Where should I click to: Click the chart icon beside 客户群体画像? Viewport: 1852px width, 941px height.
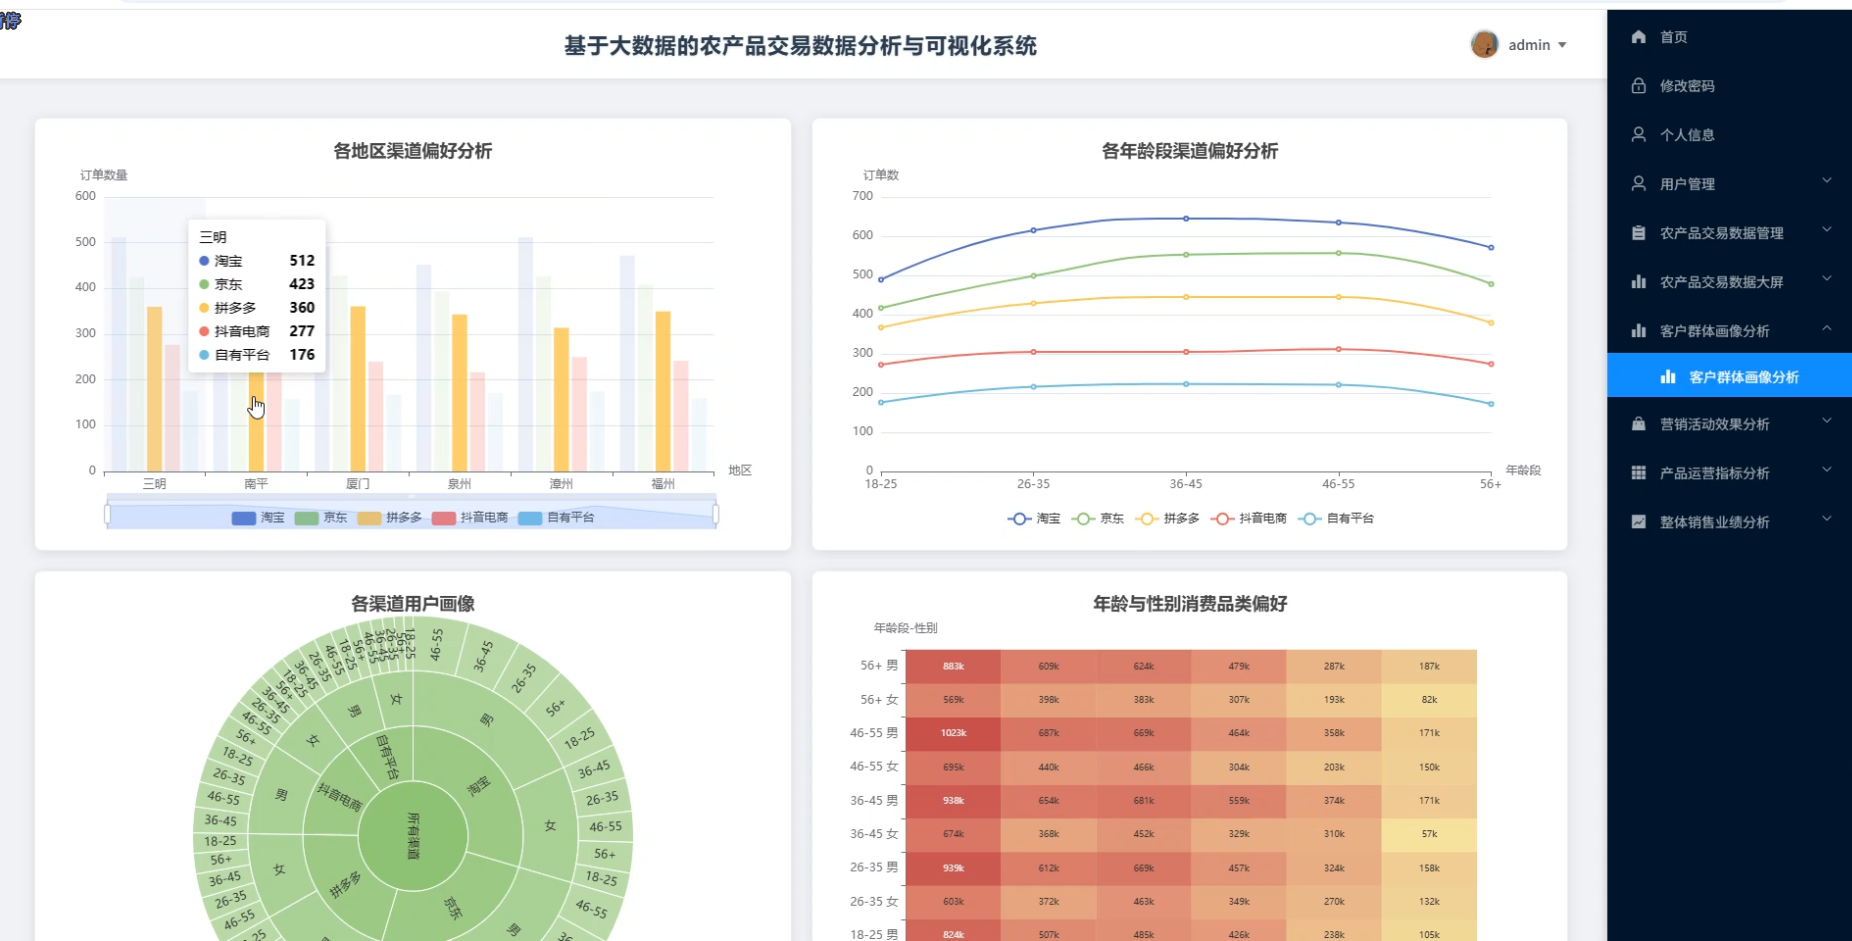click(1638, 331)
